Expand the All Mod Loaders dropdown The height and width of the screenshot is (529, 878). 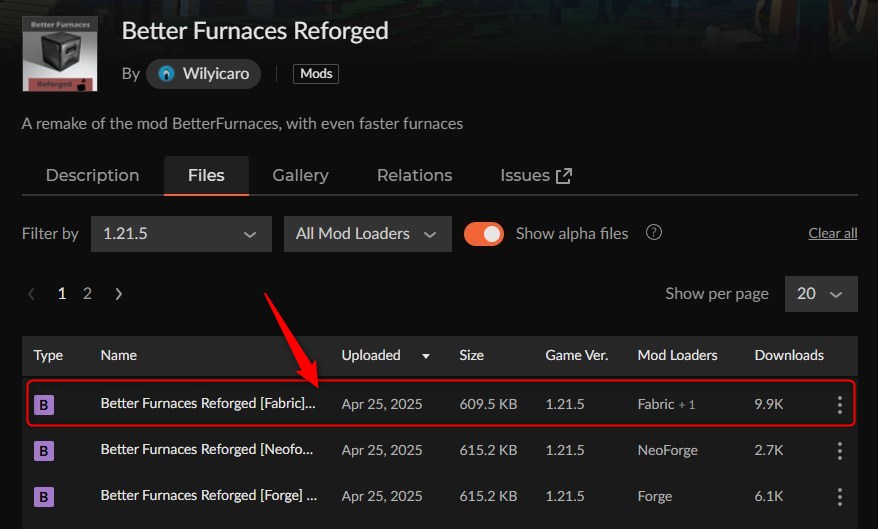click(x=368, y=234)
